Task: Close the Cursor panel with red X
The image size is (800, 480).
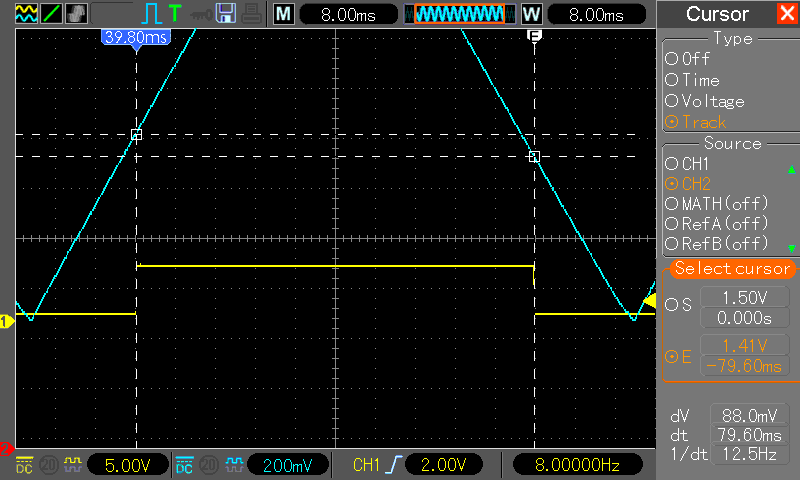Action: coord(788,13)
